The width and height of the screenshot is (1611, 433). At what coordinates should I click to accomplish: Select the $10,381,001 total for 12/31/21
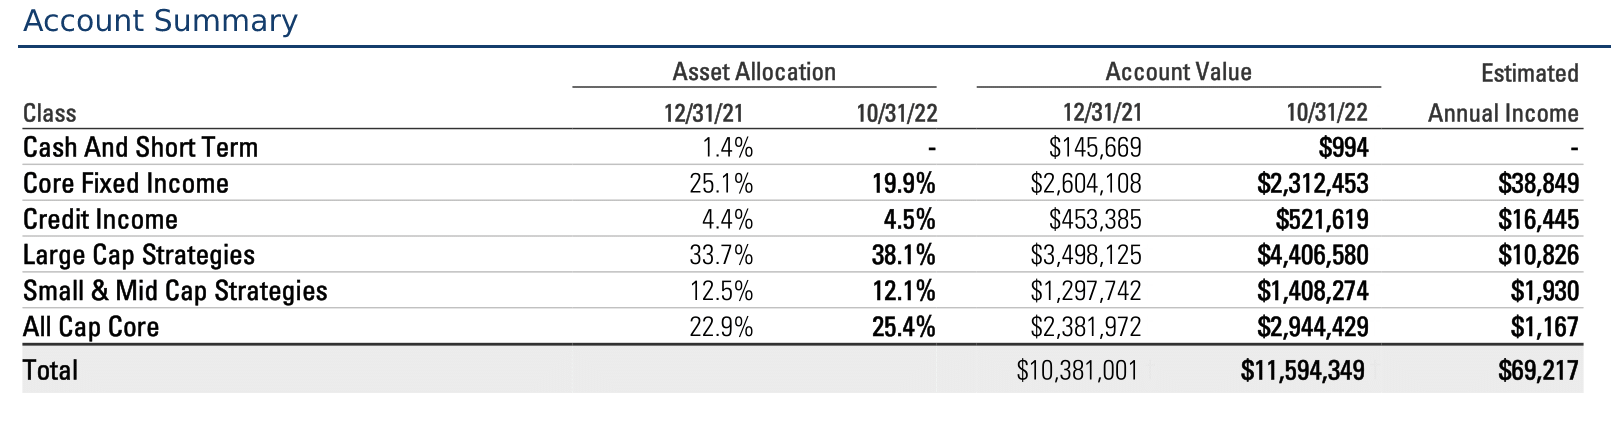click(x=1077, y=371)
